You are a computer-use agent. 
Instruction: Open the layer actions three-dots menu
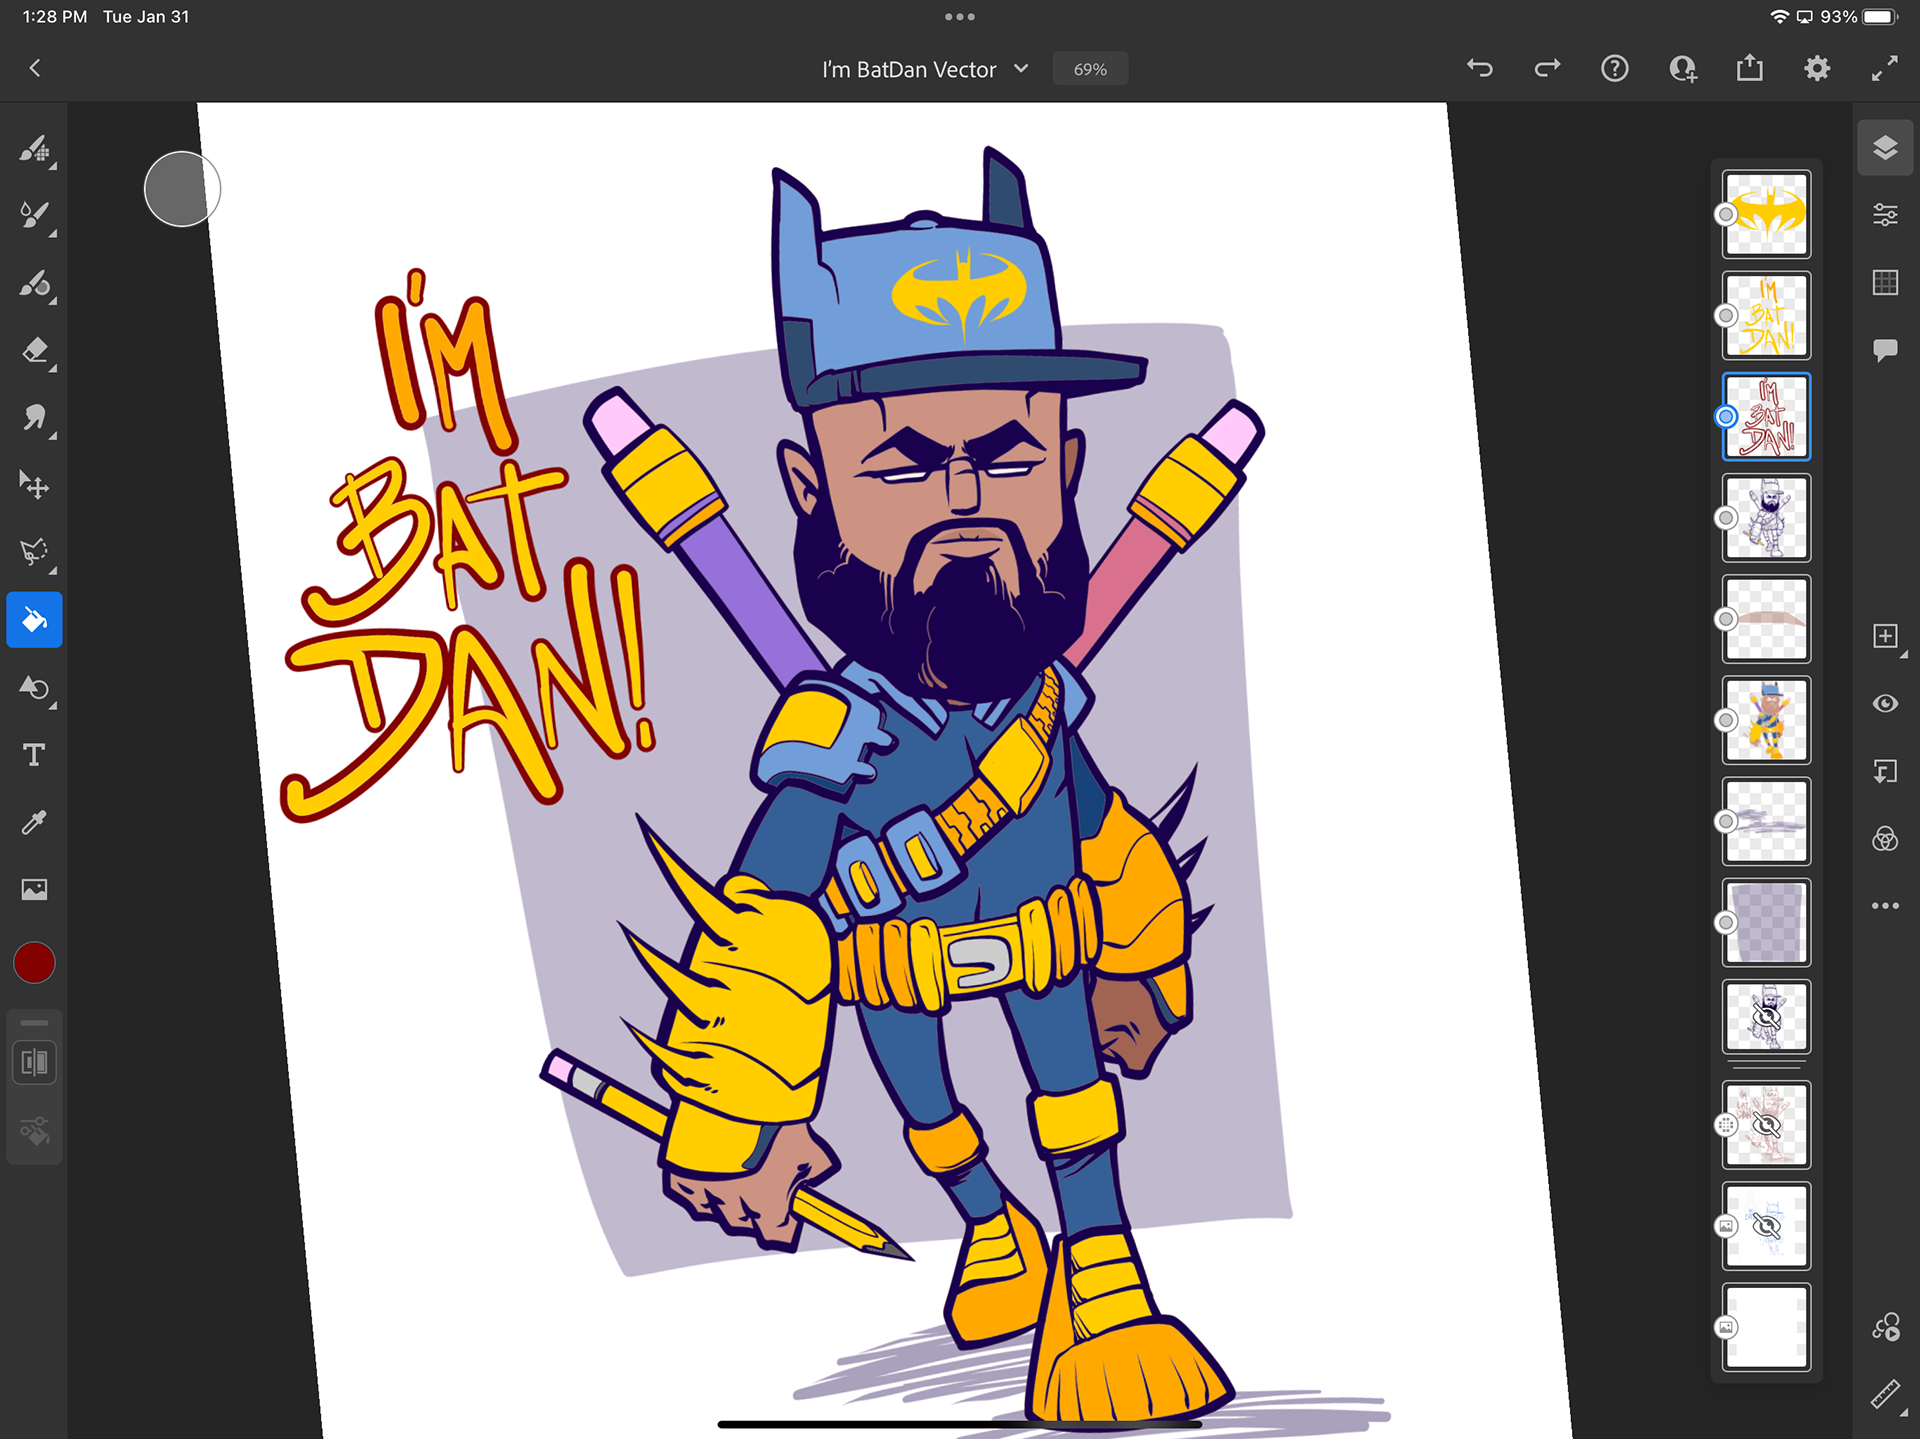pyautogui.click(x=1885, y=906)
